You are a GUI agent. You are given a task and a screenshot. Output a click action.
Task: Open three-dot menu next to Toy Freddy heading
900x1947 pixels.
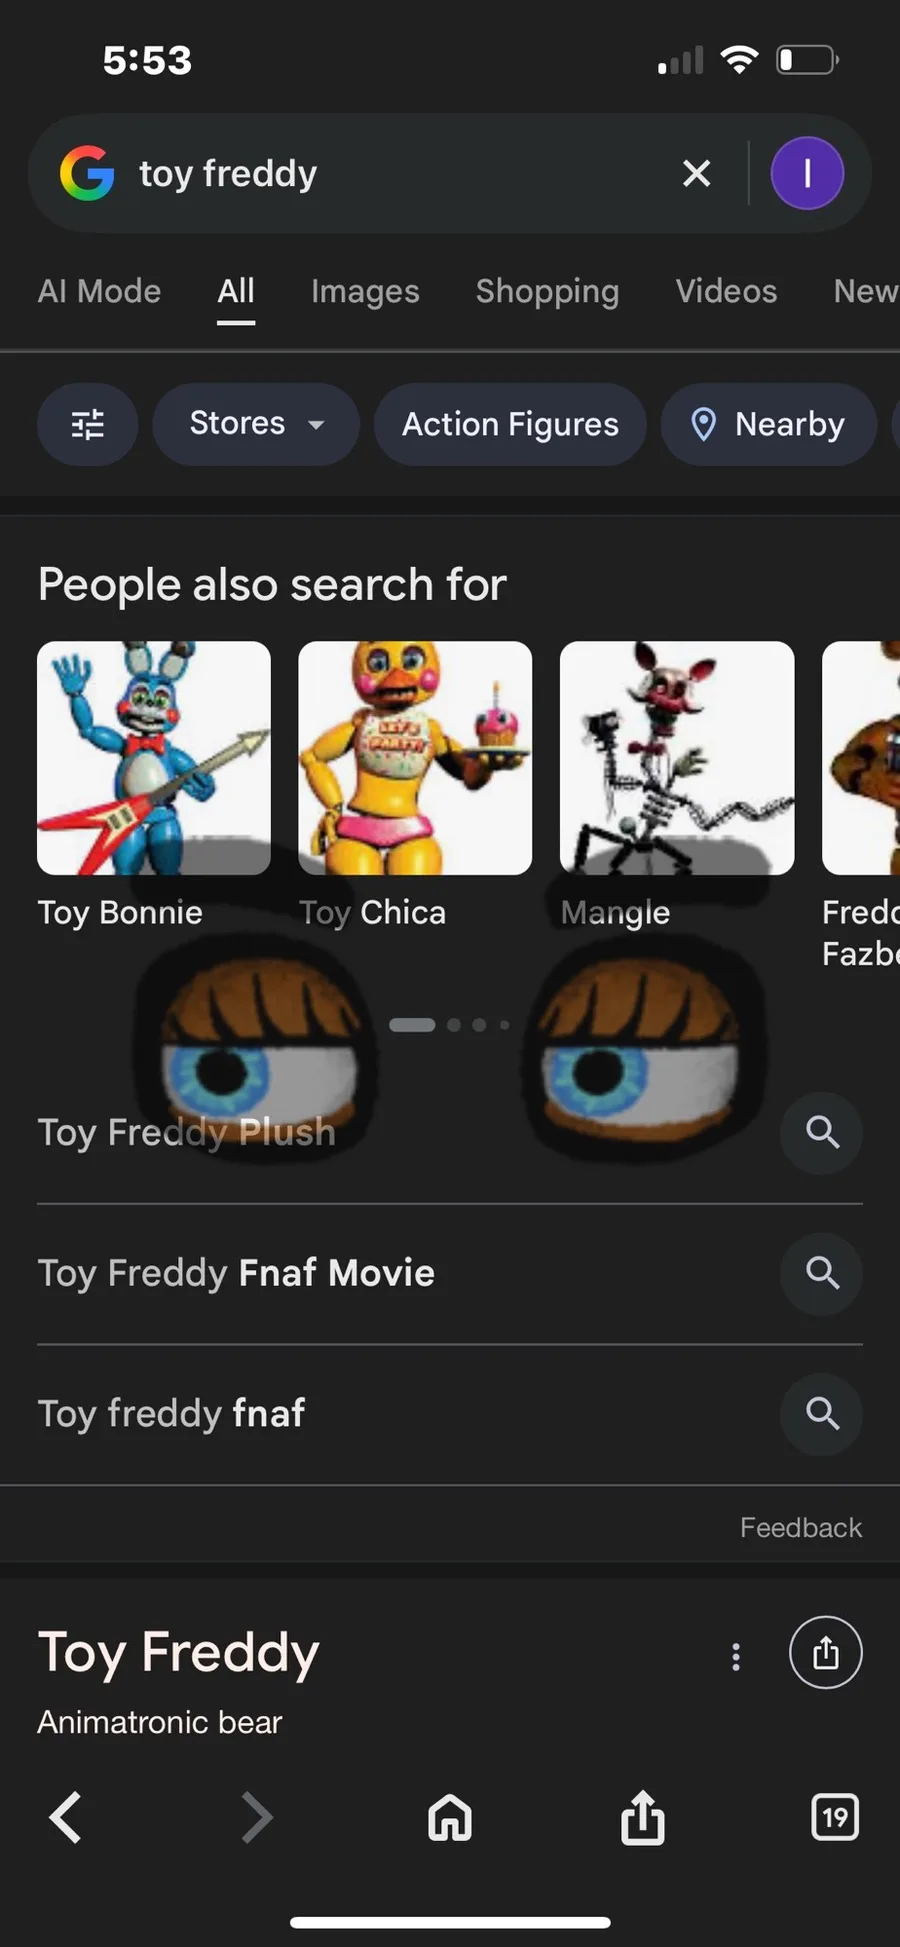click(736, 1657)
